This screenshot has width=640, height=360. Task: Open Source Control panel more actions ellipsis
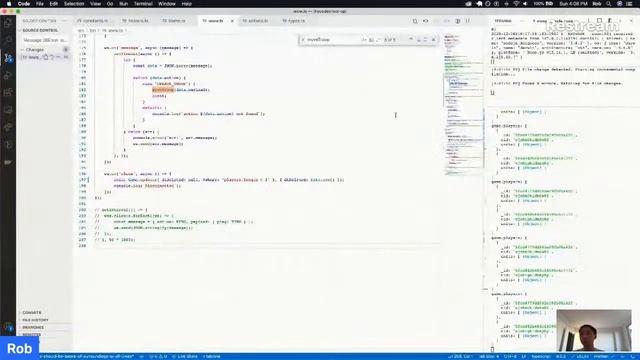coord(64,20)
